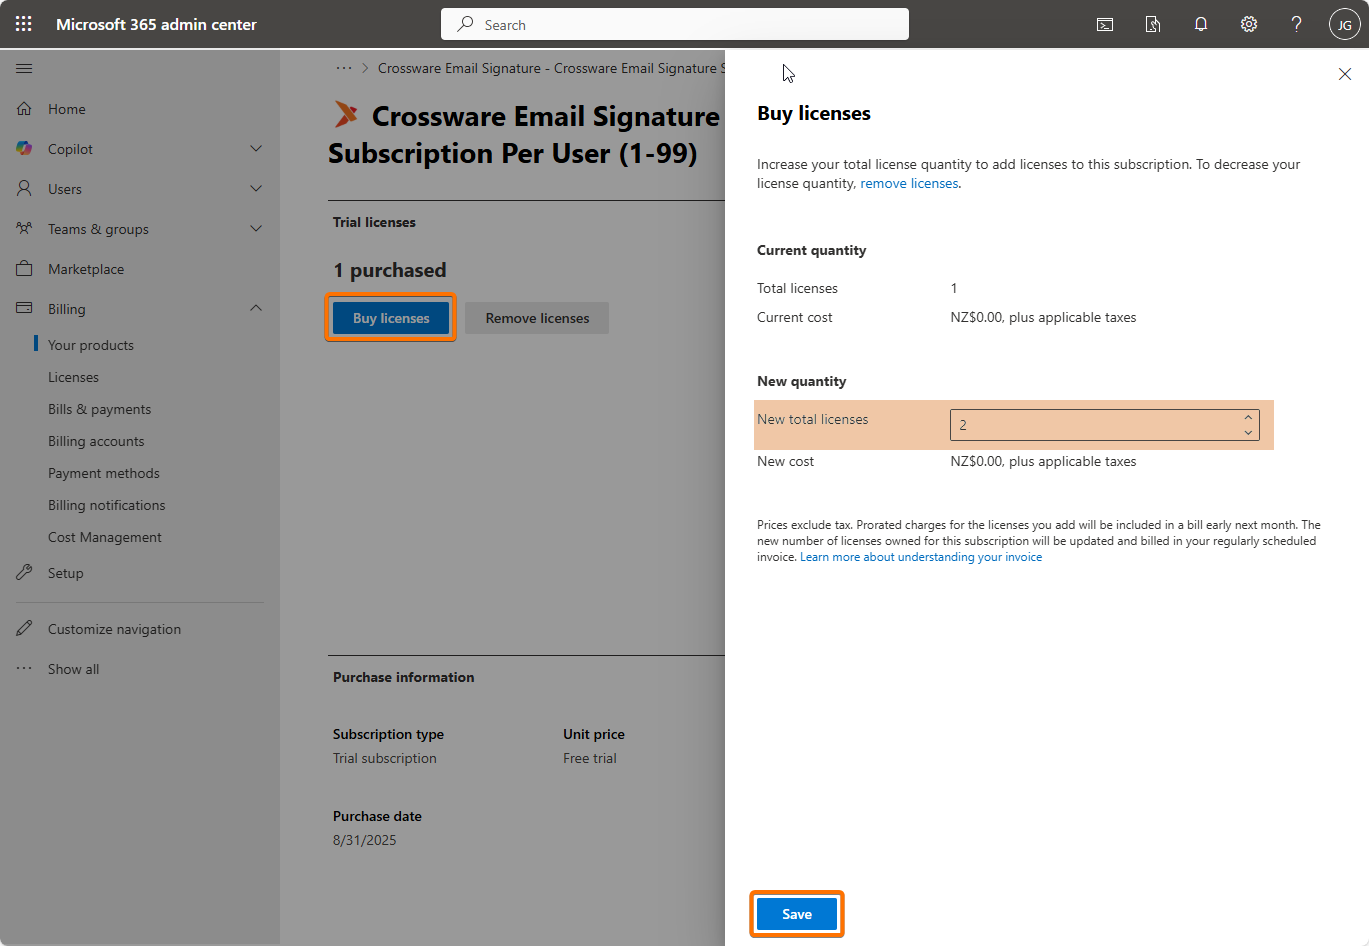Open the help question mark icon

click(1297, 24)
